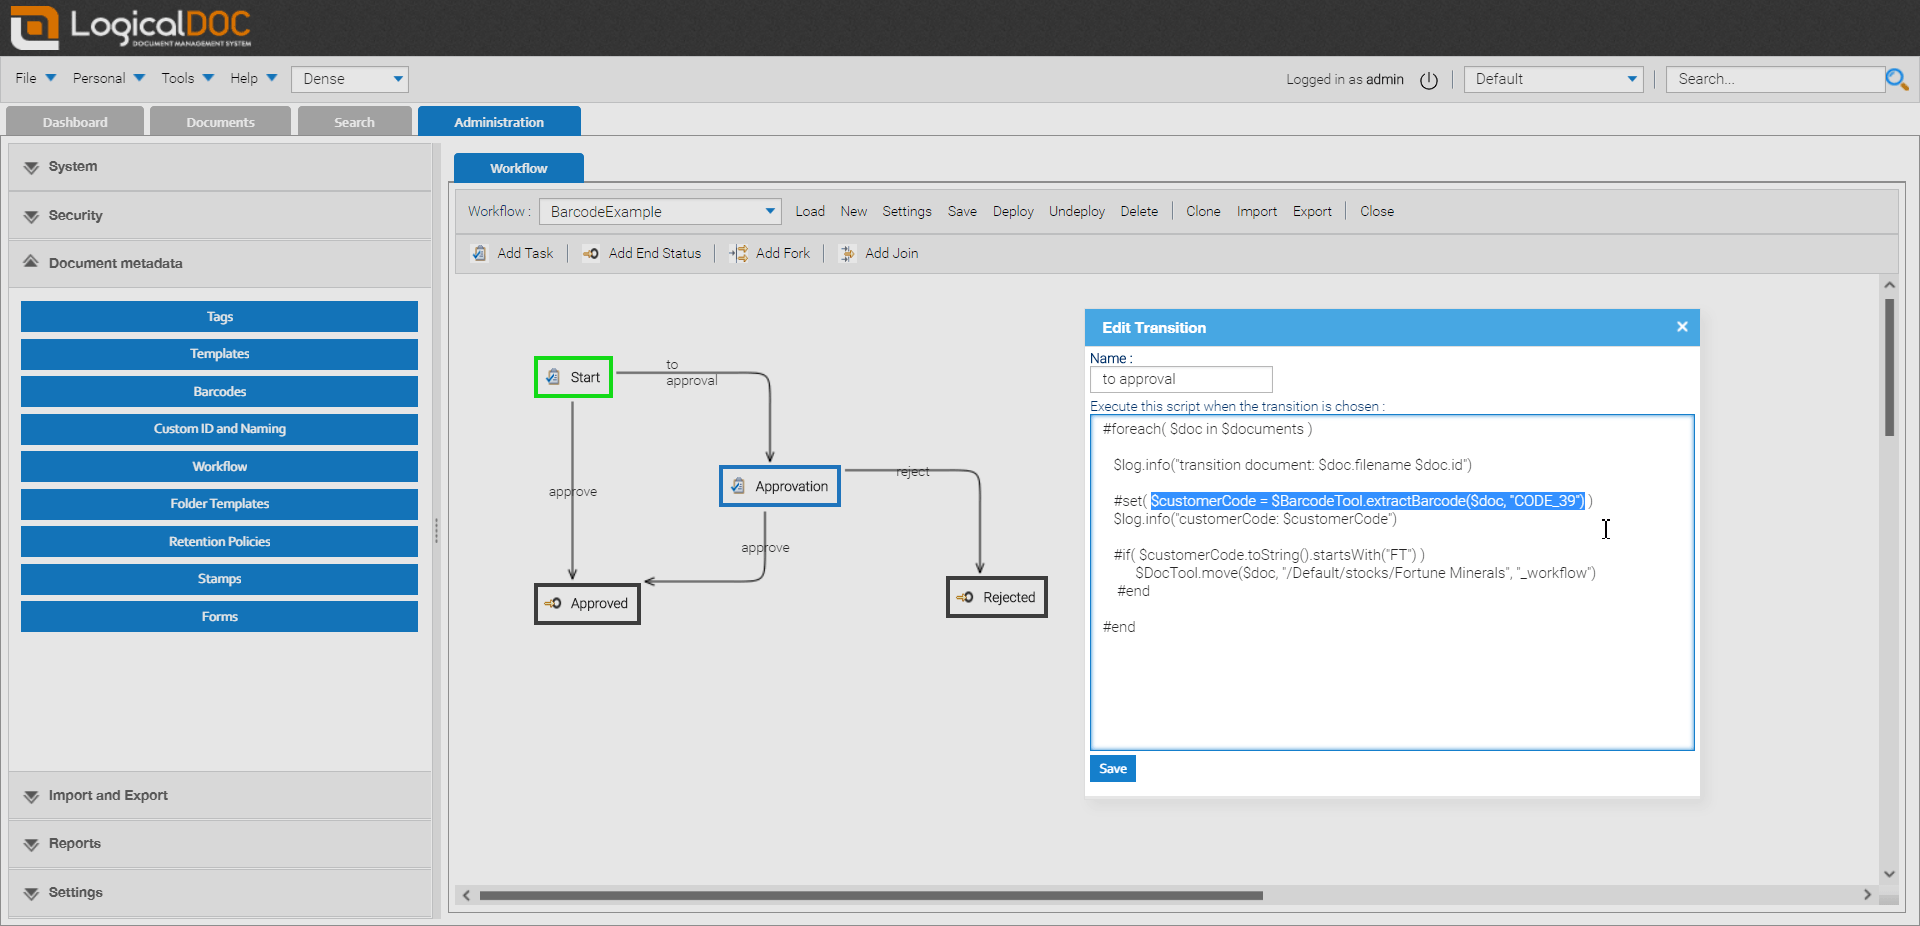Click the Add Task icon
This screenshot has width=1920, height=926.
480,253
